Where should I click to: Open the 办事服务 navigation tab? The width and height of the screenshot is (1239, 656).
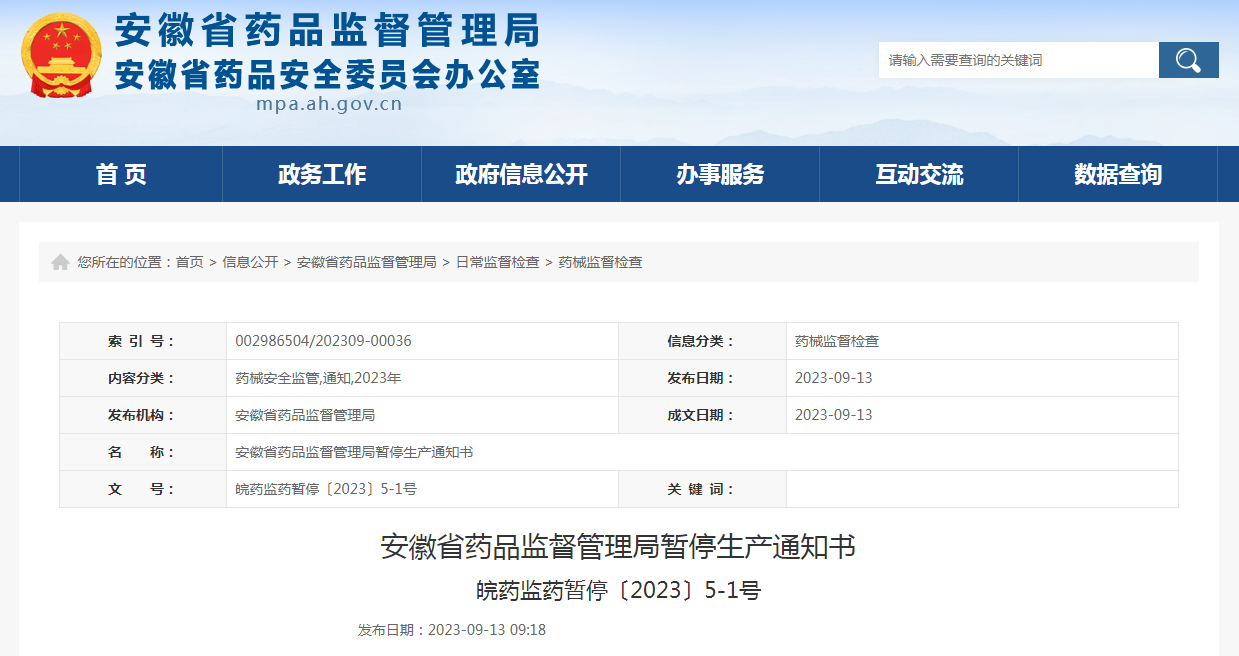click(x=720, y=174)
